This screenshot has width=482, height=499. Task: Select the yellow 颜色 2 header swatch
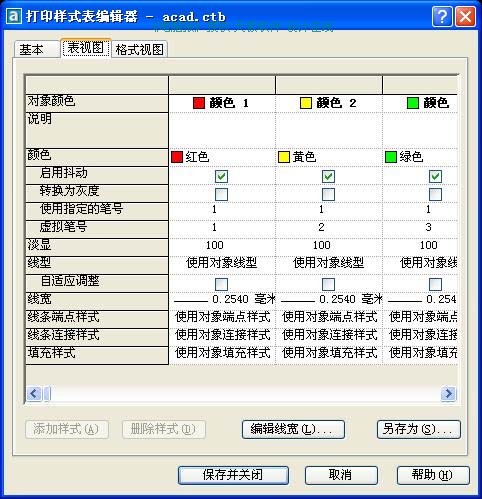click(x=306, y=103)
